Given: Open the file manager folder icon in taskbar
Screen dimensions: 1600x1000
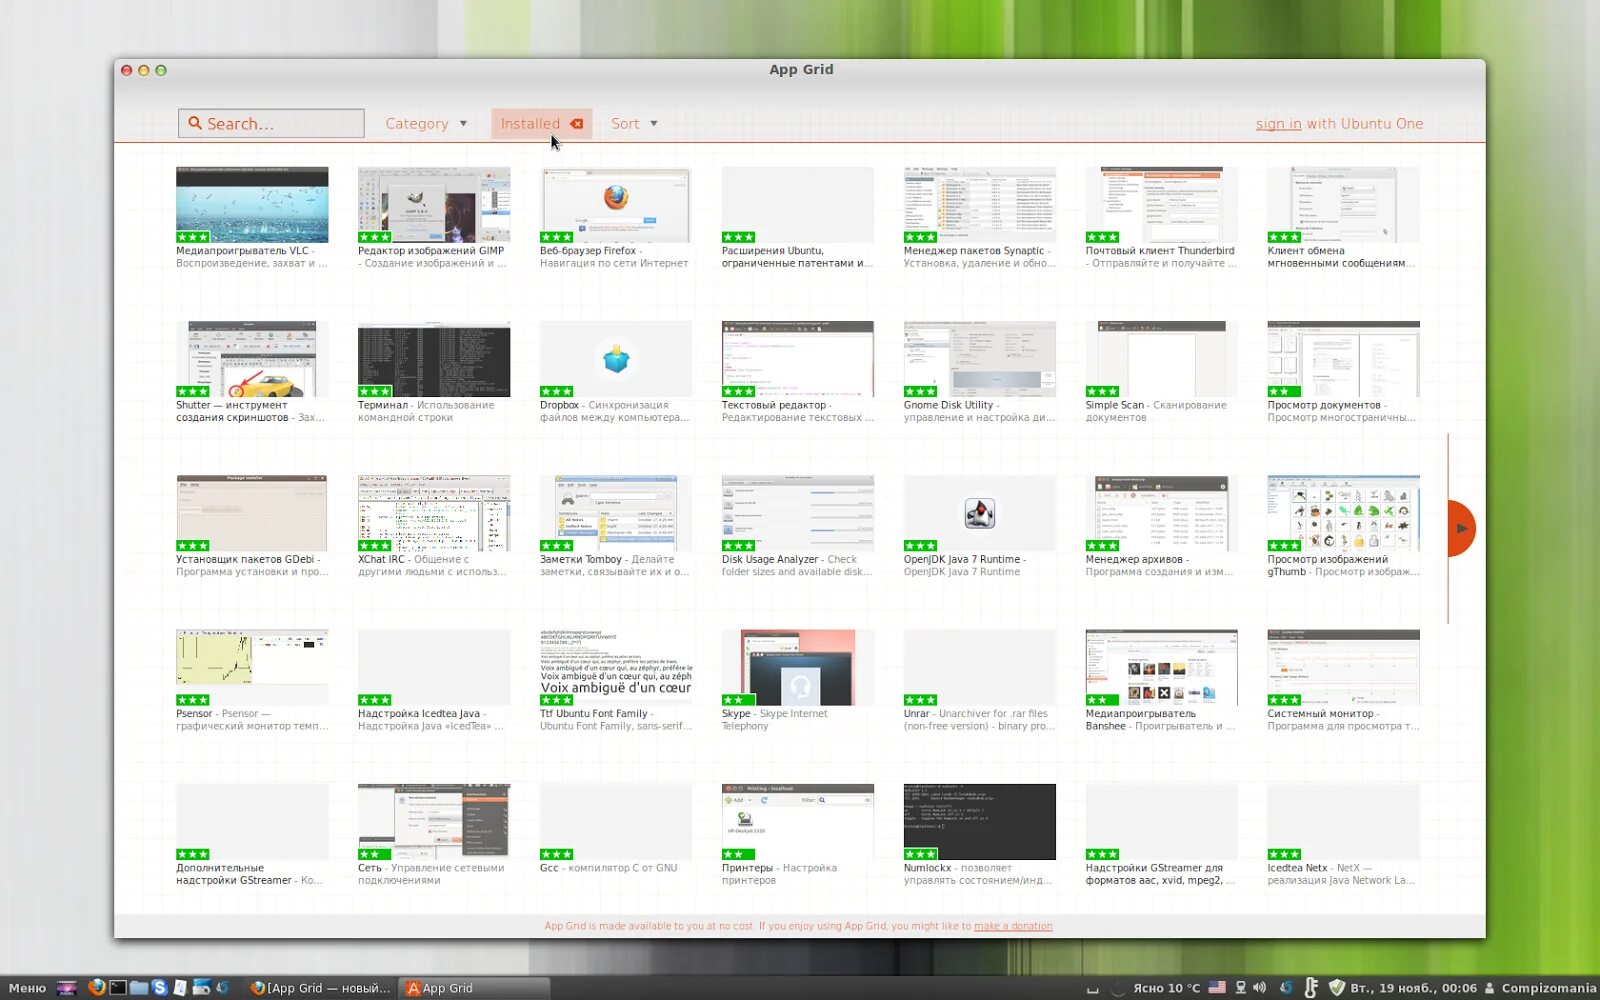Looking at the screenshot, I should click(x=138, y=988).
